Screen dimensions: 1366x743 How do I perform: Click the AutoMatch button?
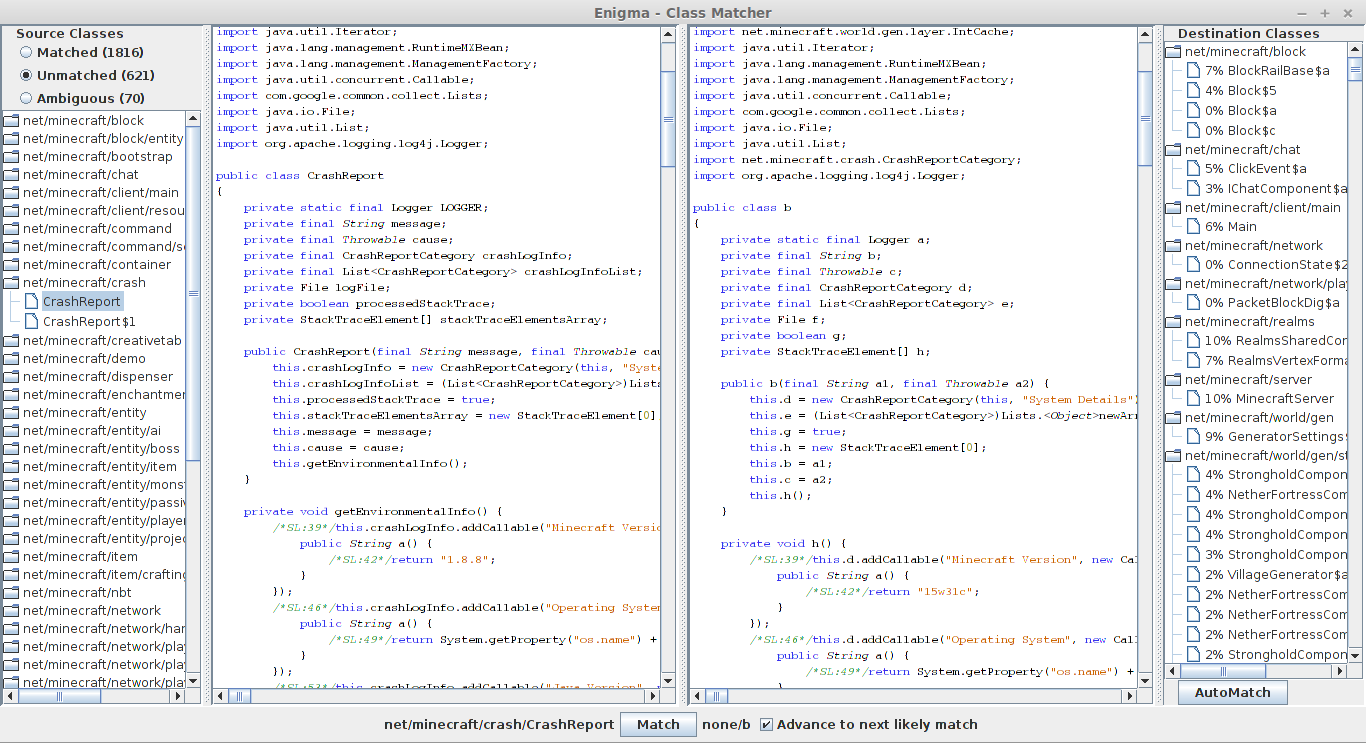(1232, 692)
